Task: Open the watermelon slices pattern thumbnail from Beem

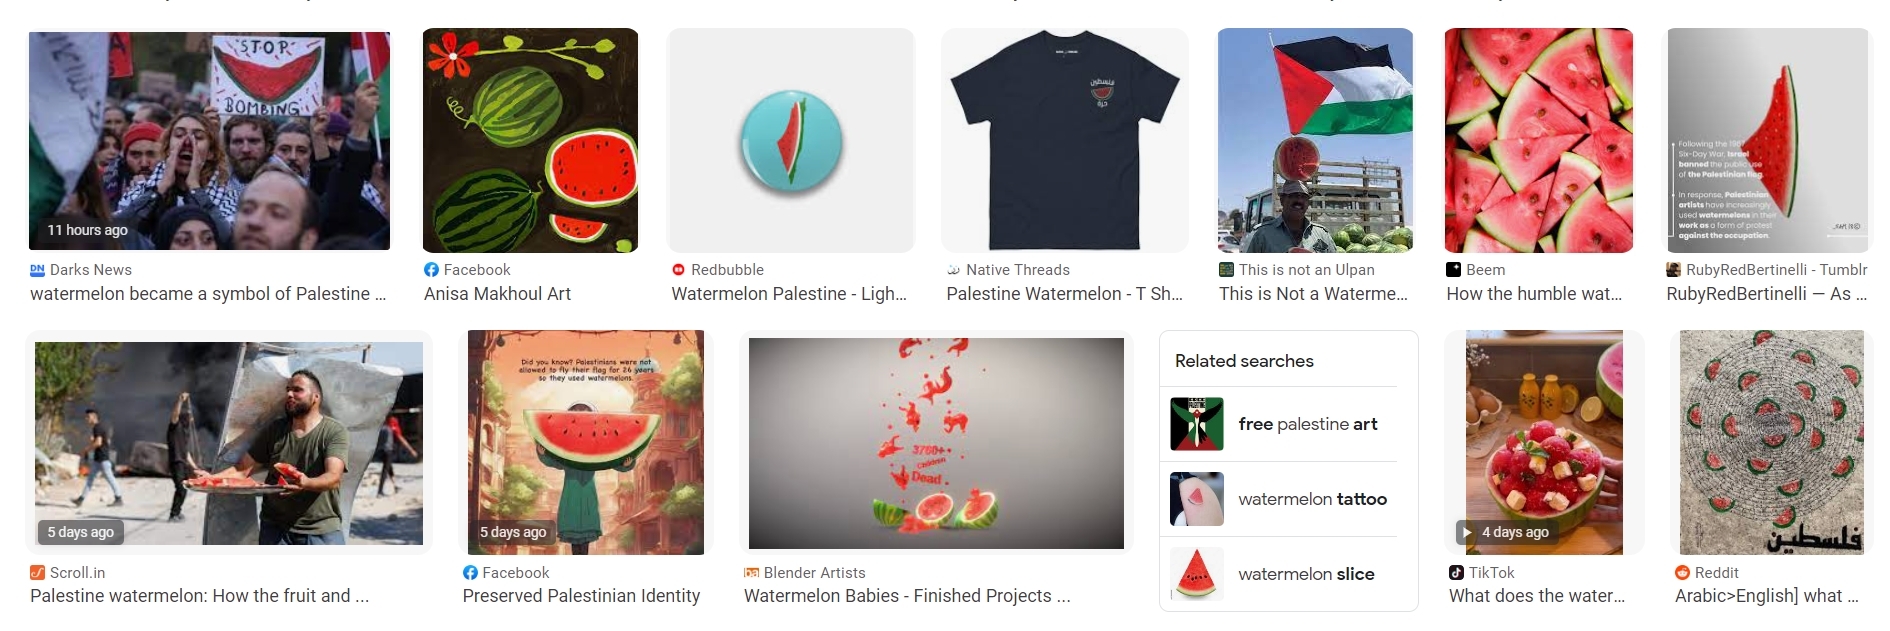Action: coord(1539,140)
